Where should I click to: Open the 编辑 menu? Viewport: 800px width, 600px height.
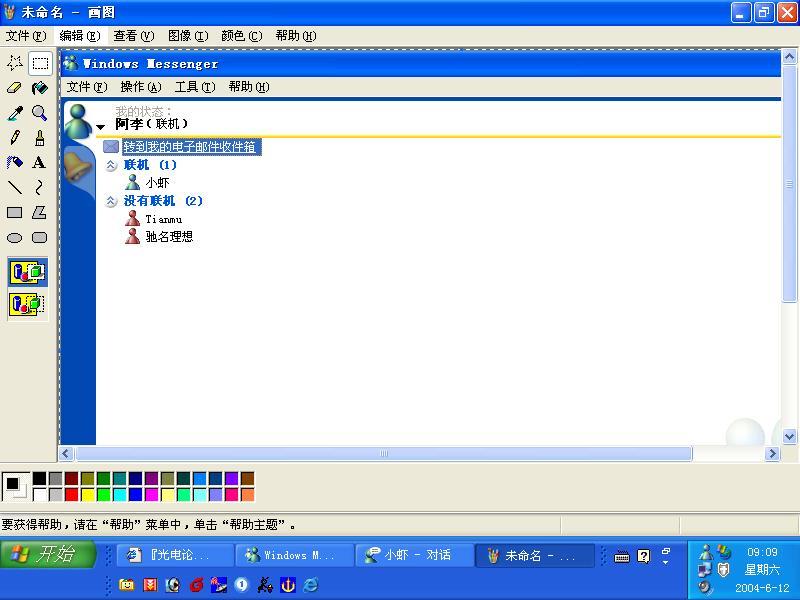coord(80,36)
